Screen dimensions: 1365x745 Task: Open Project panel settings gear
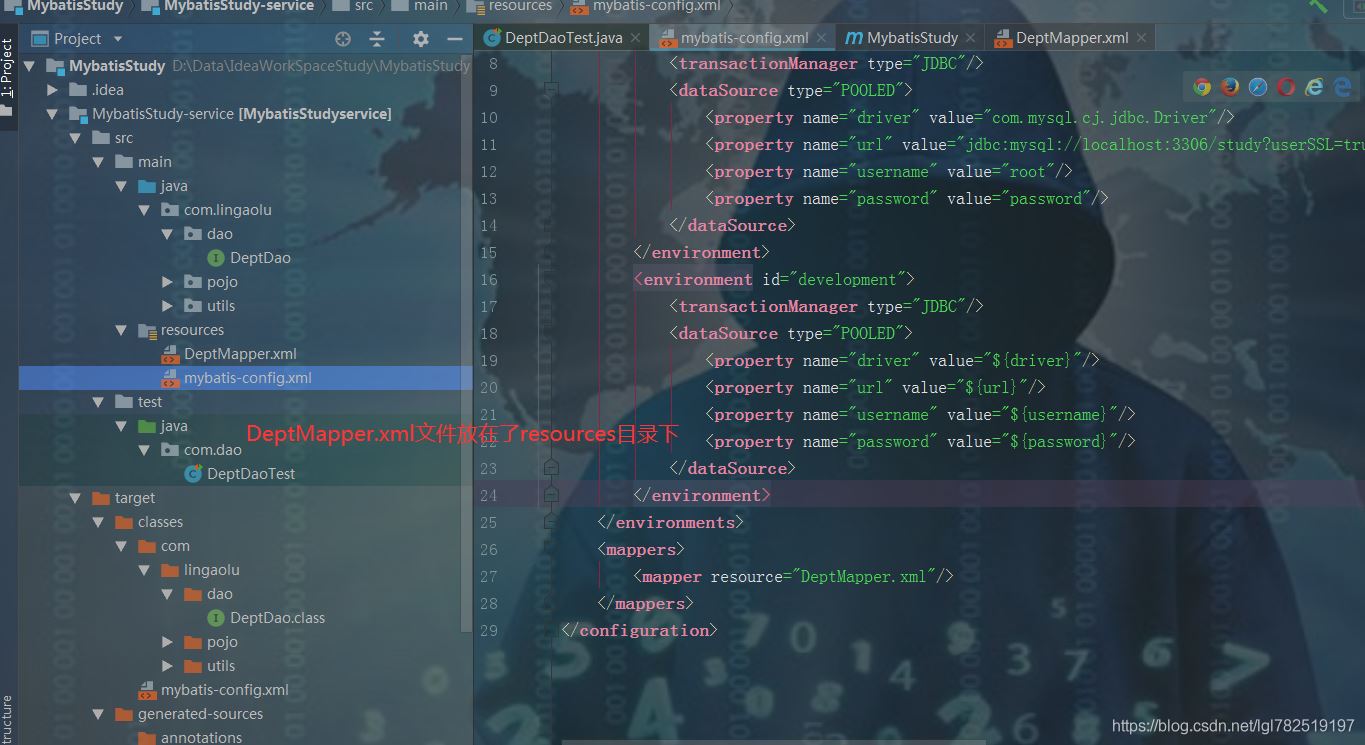pyautogui.click(x=421, y=39)
